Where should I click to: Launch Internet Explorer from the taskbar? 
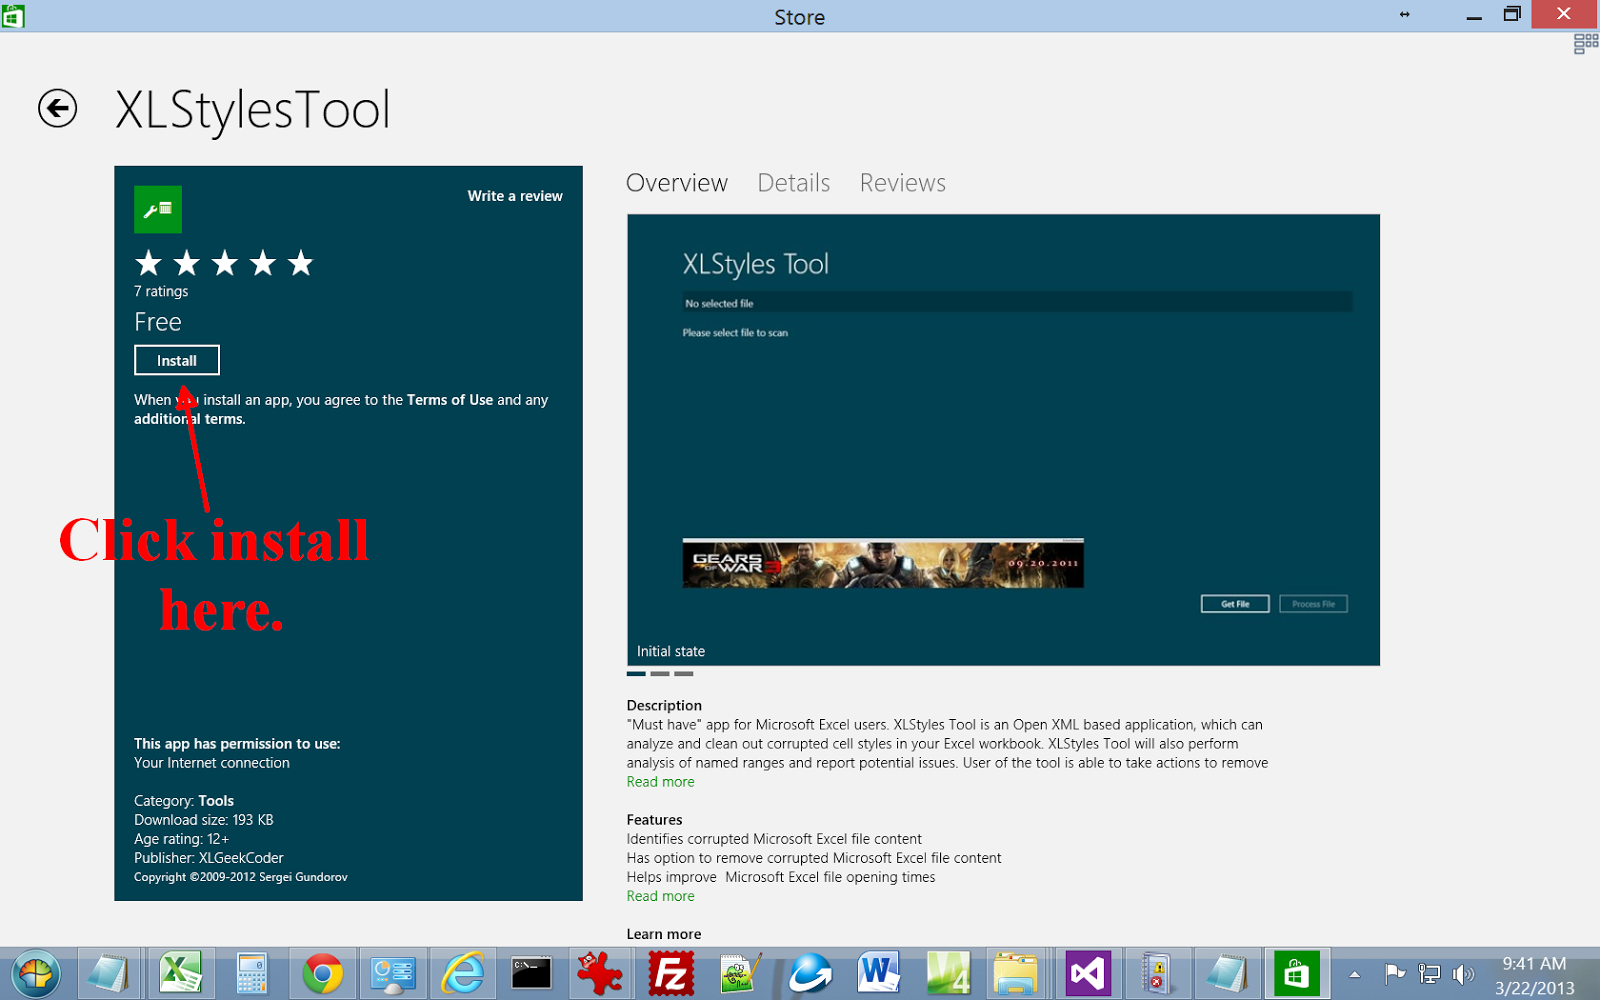coord(462,972)
